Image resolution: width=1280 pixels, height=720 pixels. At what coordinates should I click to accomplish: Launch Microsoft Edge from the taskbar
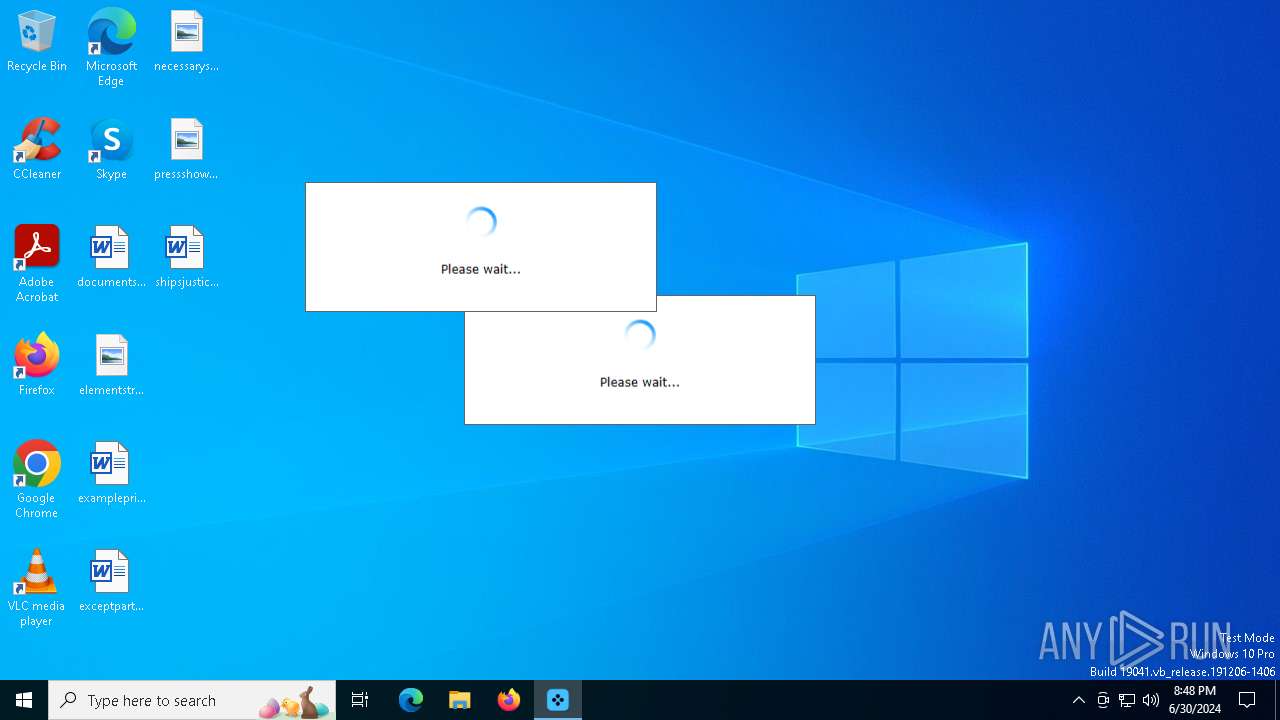click(x=411, y=700)
